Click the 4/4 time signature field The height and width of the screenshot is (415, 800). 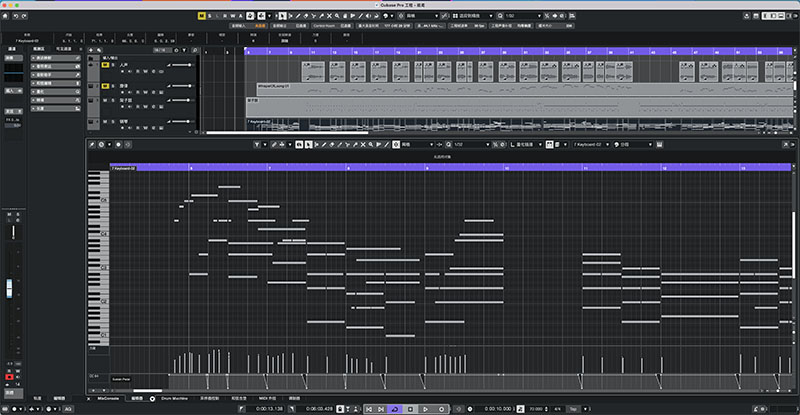coord(557,409)
